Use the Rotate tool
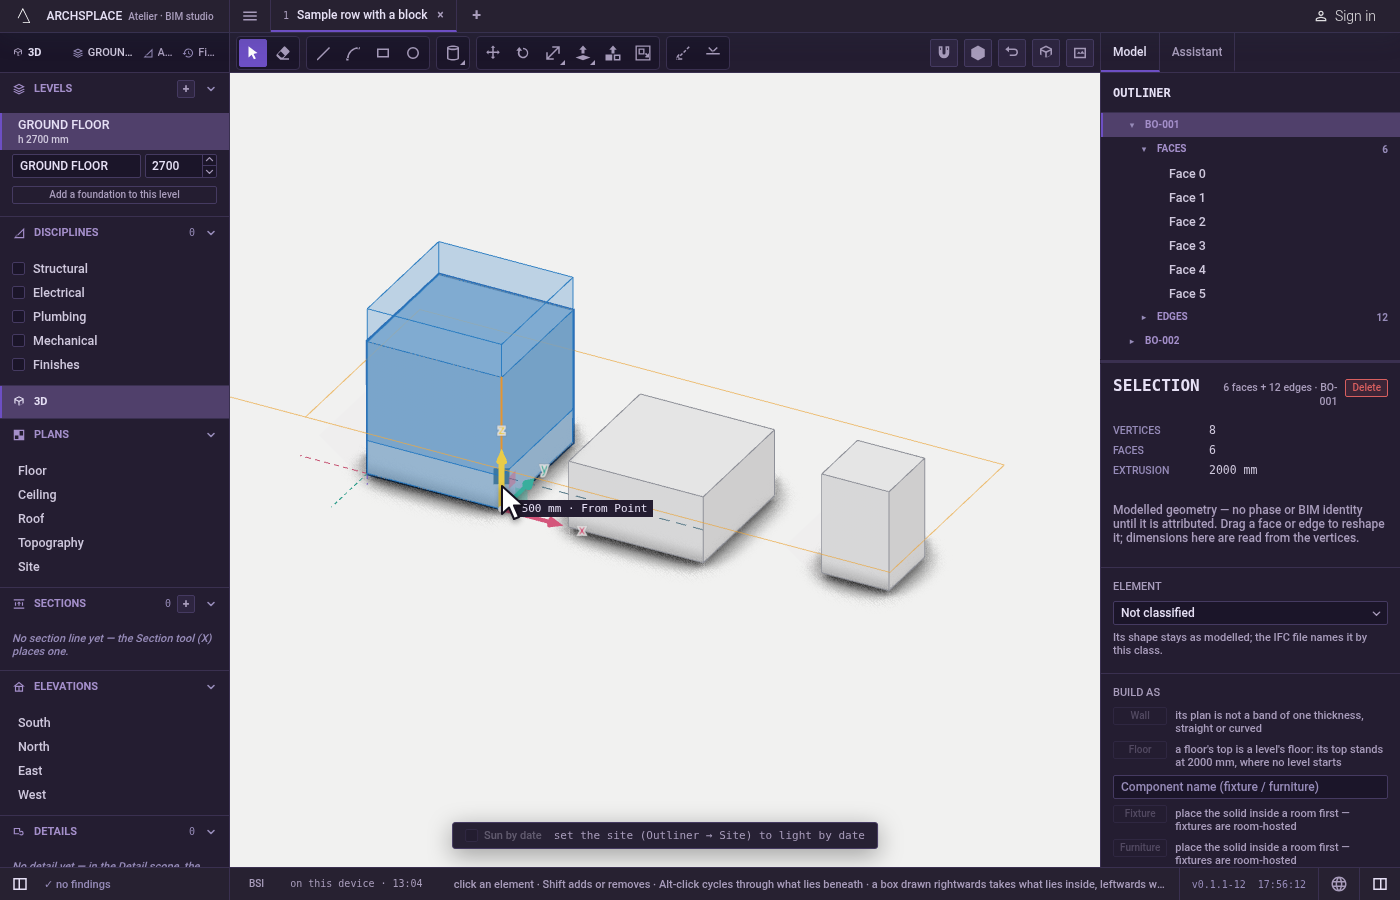1400x900 pixels. point(523,53)
